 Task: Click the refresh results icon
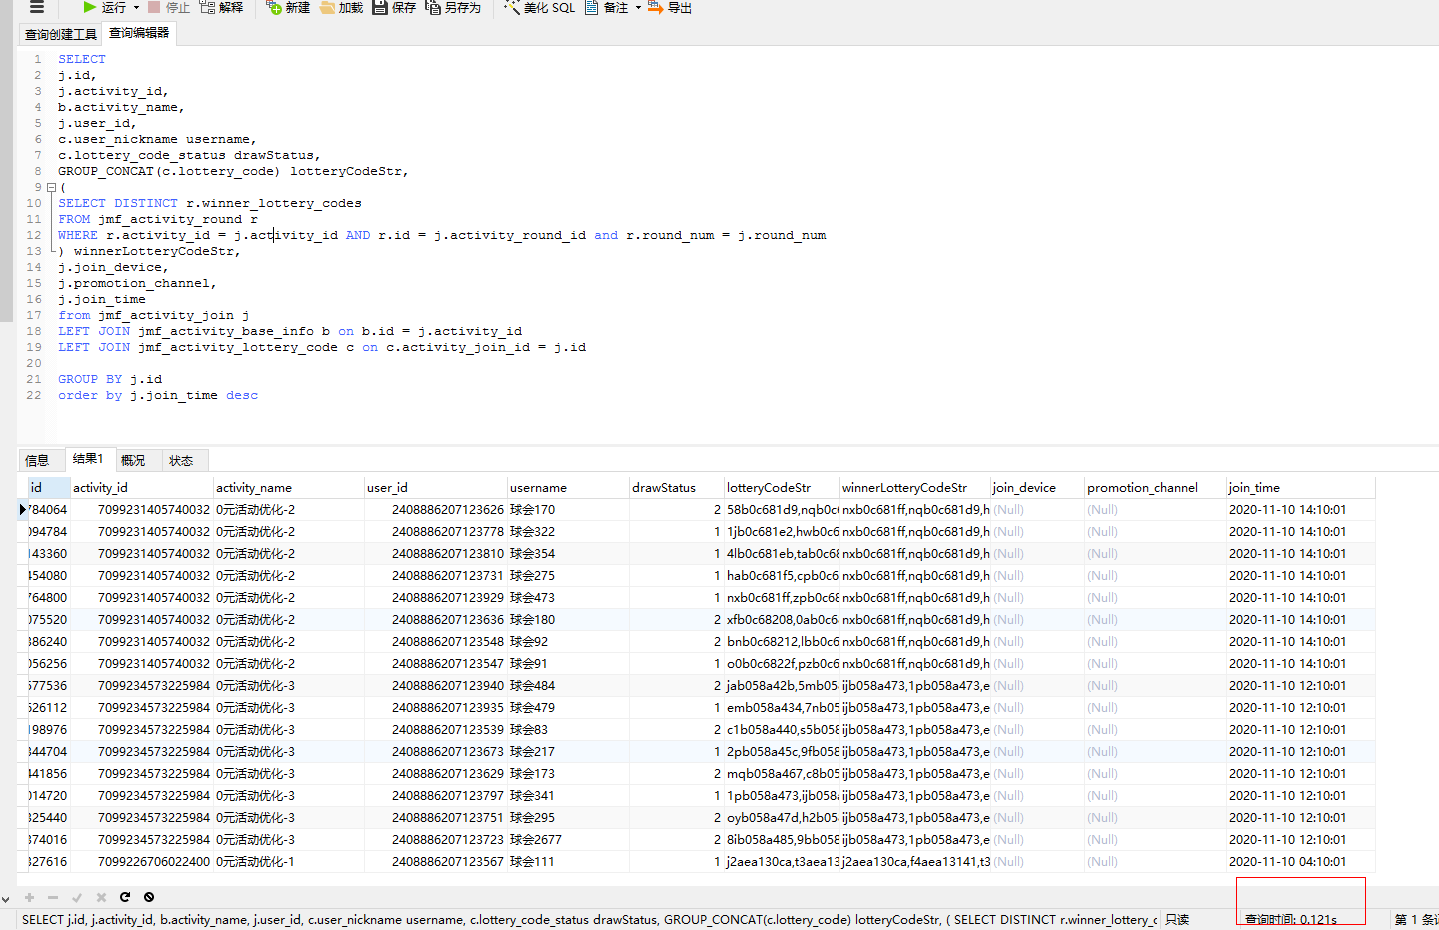click(x=125, y=897)
